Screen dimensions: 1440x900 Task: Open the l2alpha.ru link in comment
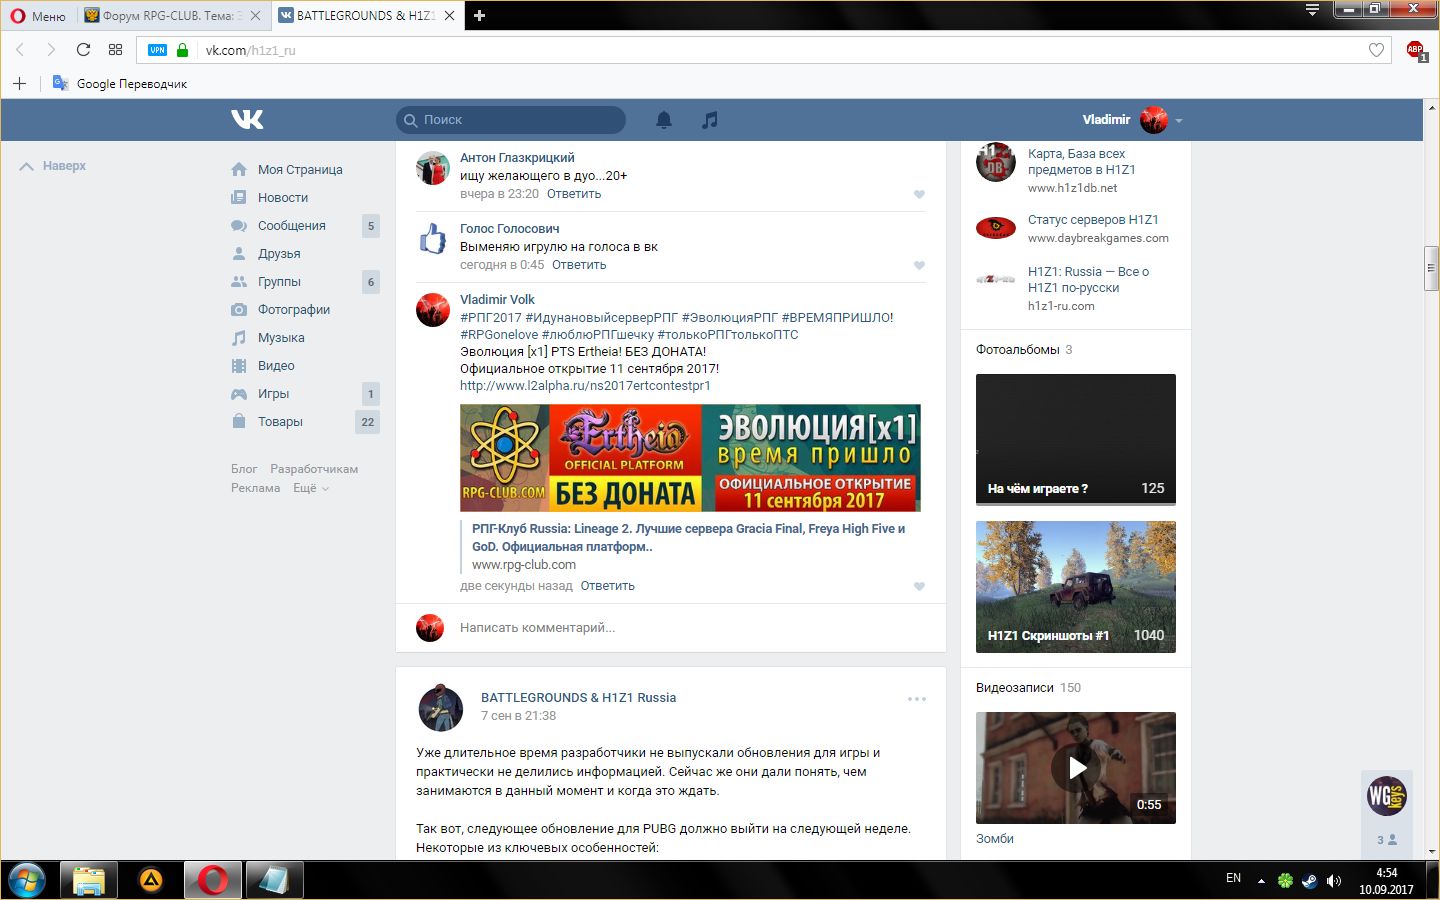tap(585, 386)
